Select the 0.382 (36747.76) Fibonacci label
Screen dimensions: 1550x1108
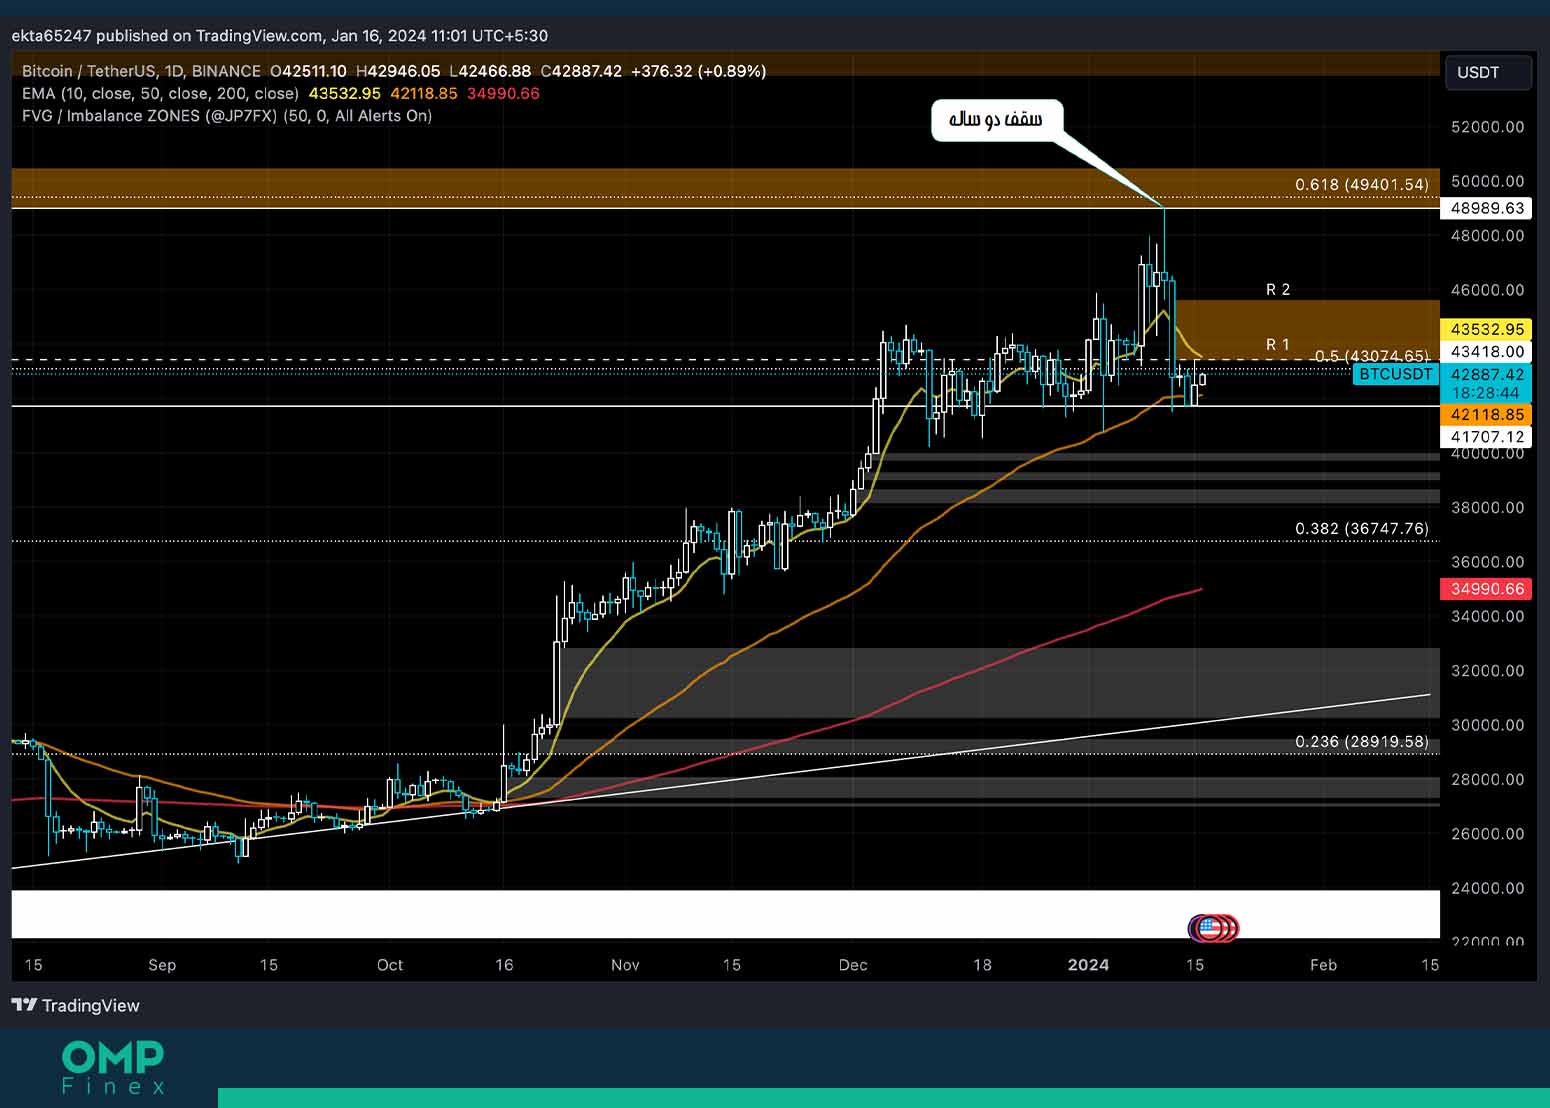click(x=1362, y=528)
